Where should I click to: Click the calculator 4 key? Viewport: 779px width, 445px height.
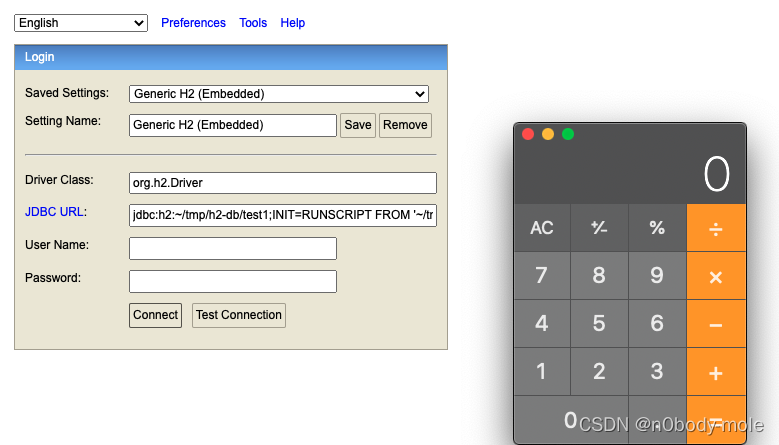coord(542,323)
